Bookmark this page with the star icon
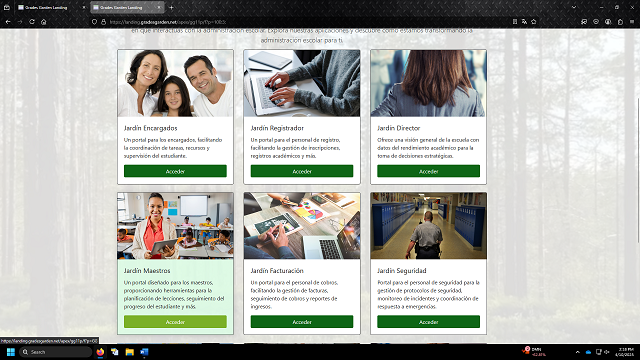 point(533,22)
